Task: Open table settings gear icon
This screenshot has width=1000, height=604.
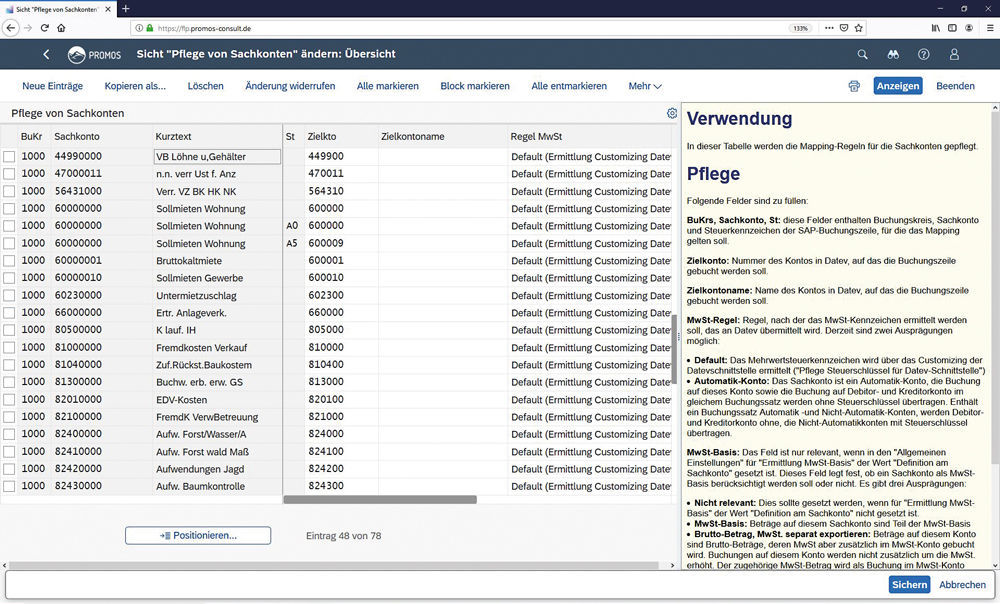Action: click(x=672, y=113)
